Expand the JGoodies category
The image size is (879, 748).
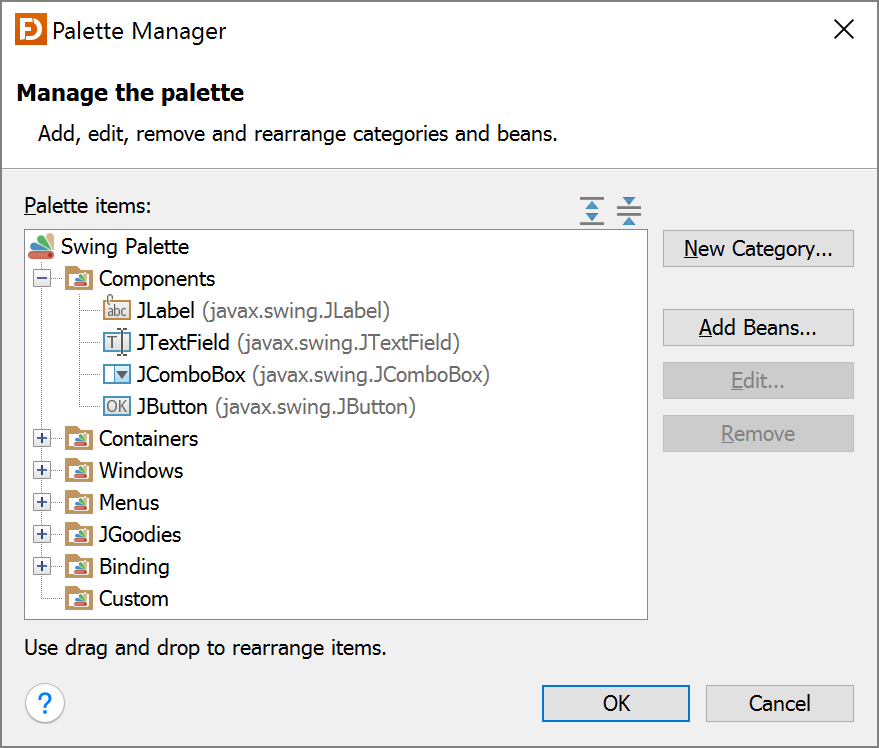tap(41, 534)
